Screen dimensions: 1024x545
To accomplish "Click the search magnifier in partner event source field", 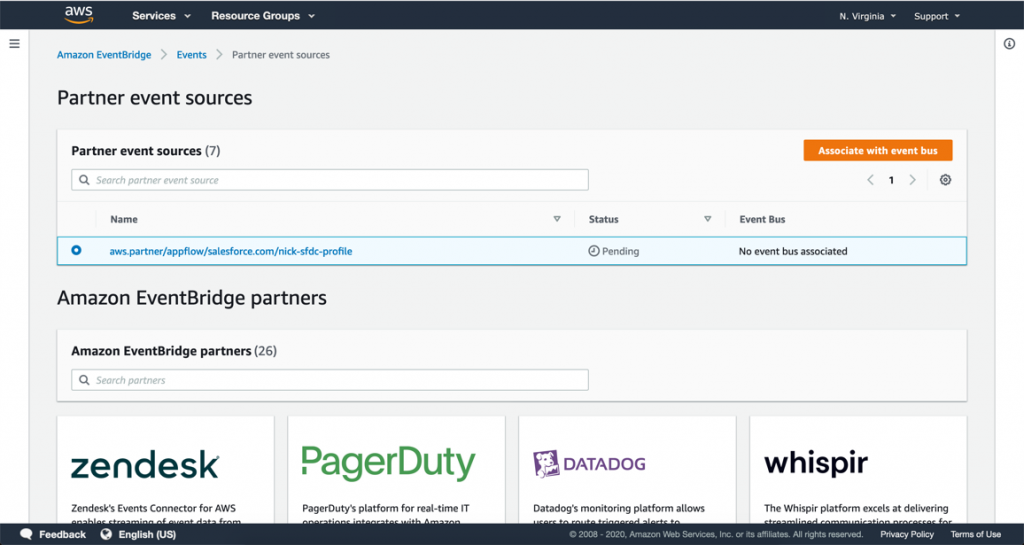I will 84,180.
